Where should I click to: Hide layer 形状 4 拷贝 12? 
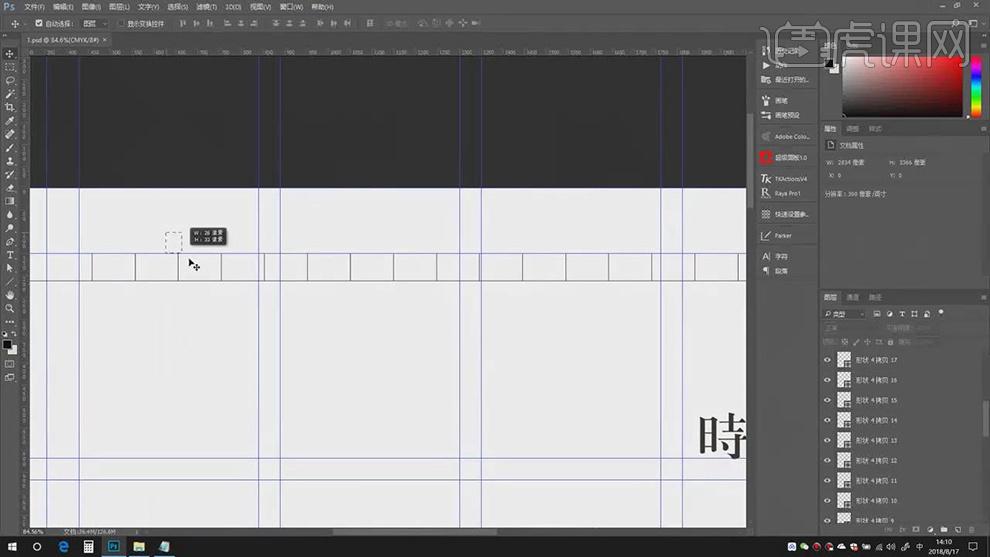coord(827,460)
